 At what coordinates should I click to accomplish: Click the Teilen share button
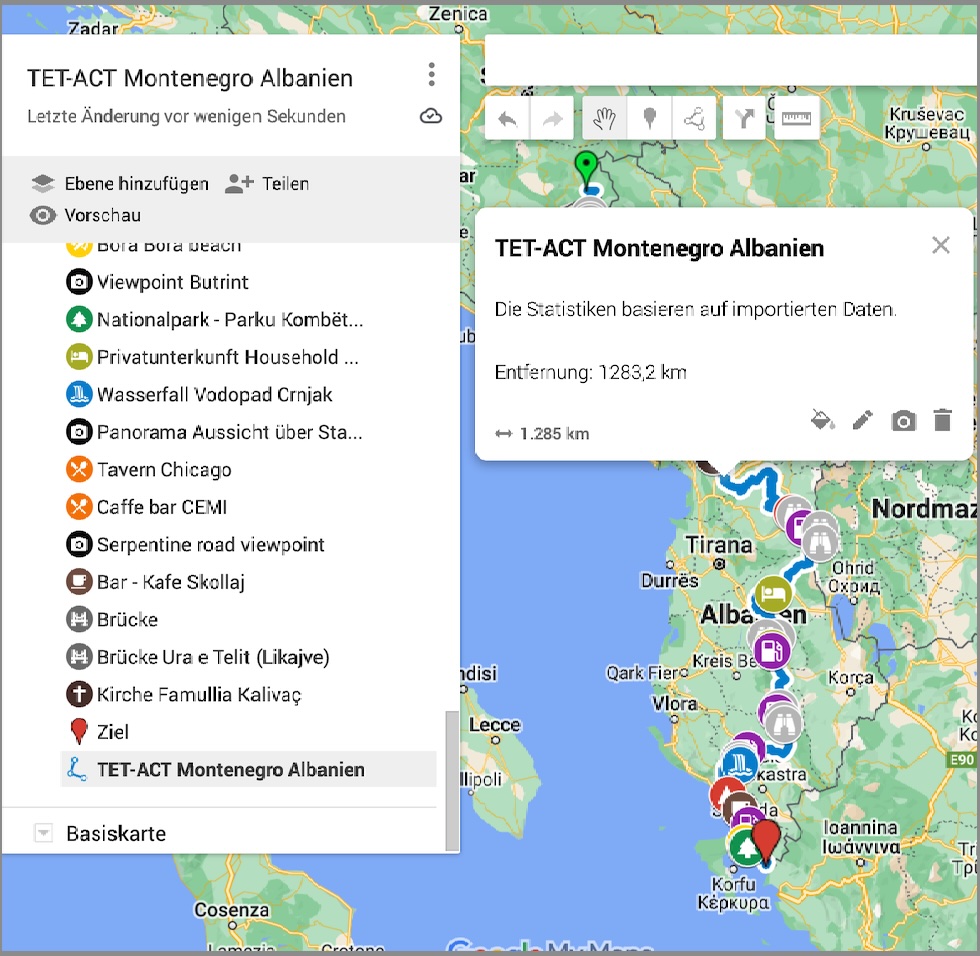[x=267, y=184]
